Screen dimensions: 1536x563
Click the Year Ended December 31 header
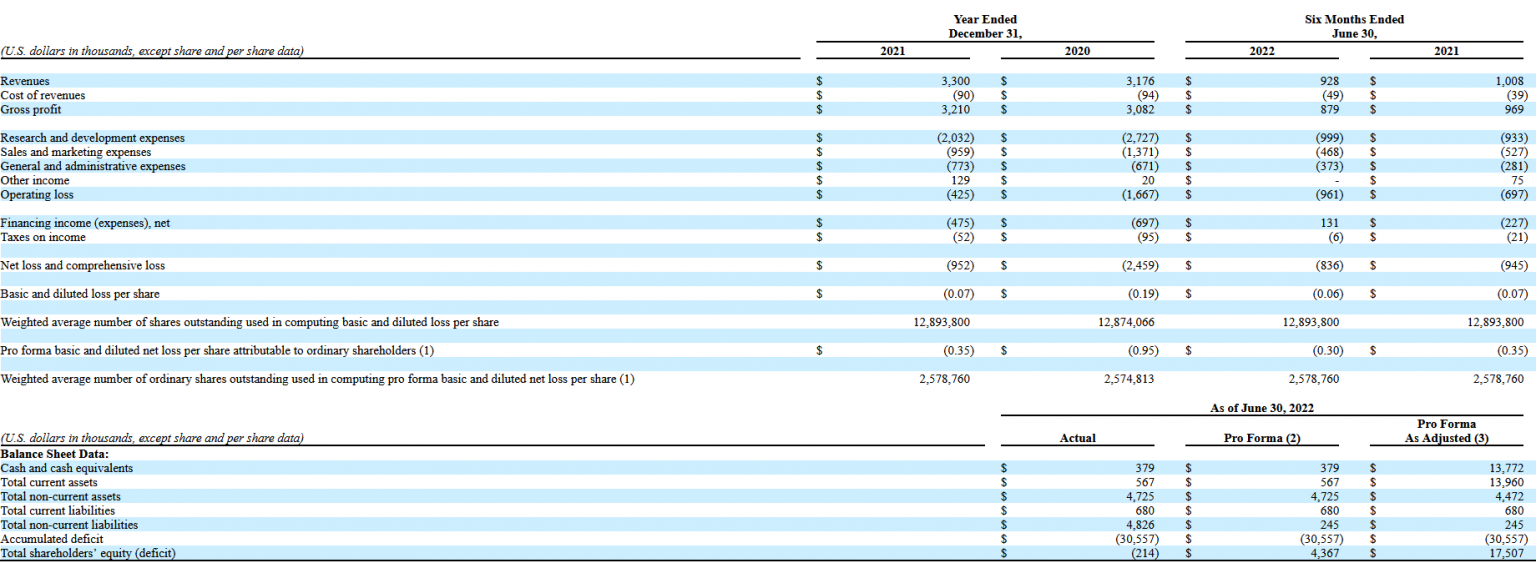click(x=984, y=27)
